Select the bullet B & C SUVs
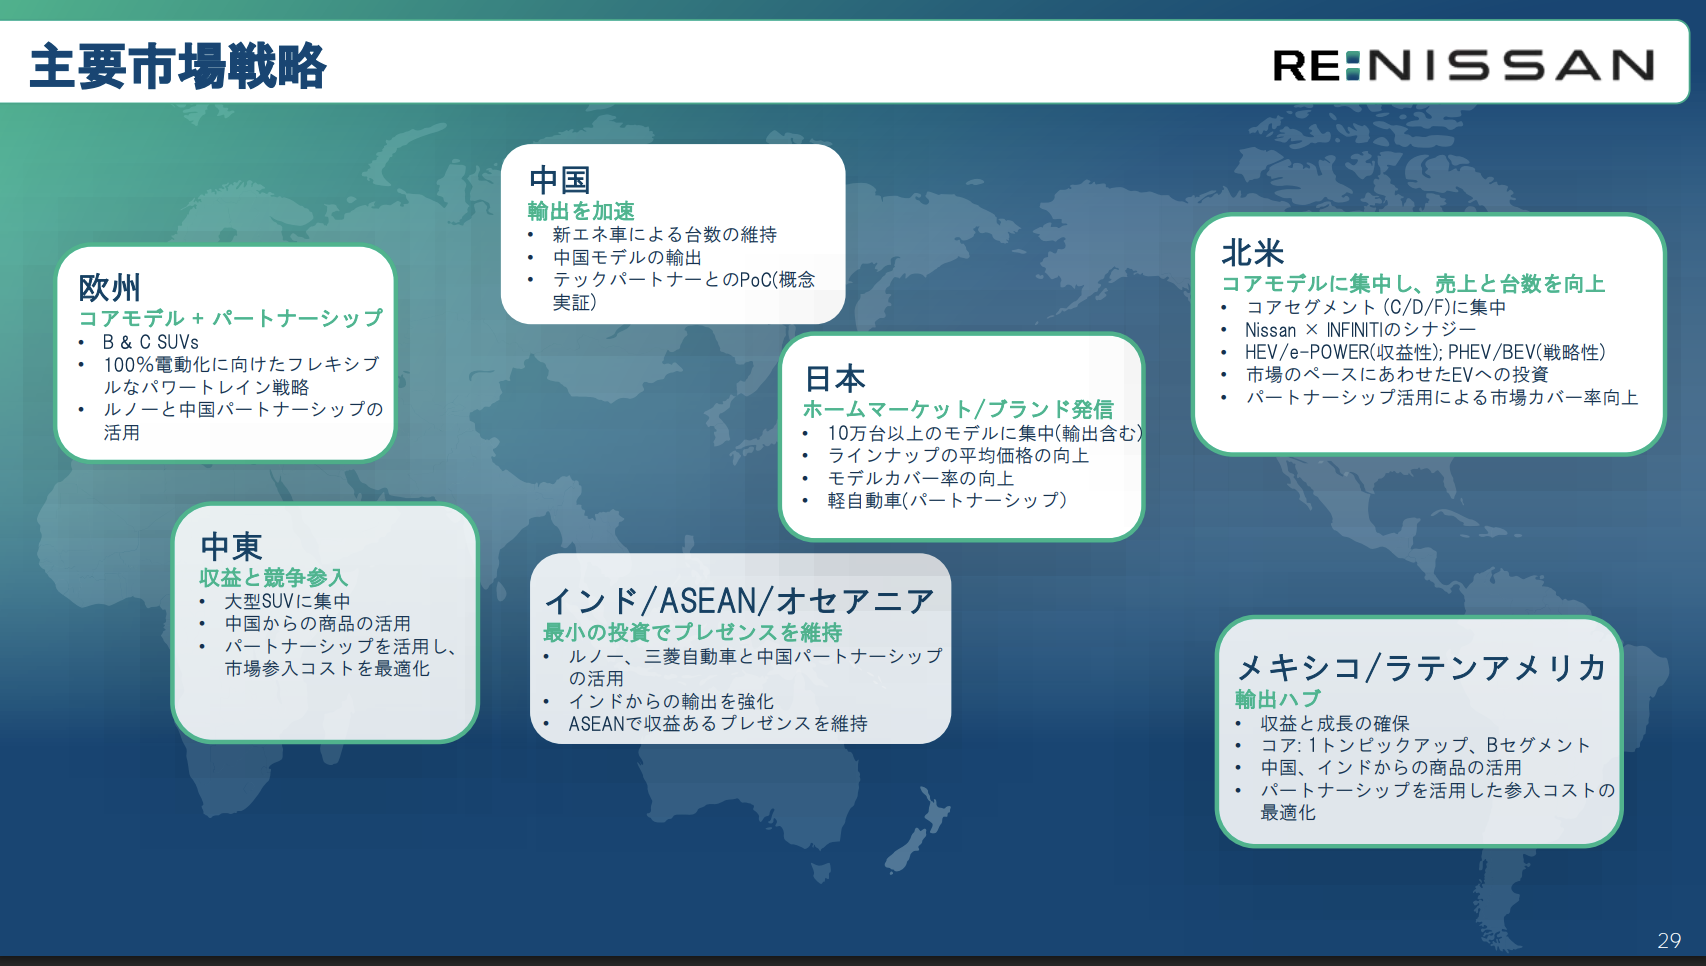 click(x=151, y=342)
